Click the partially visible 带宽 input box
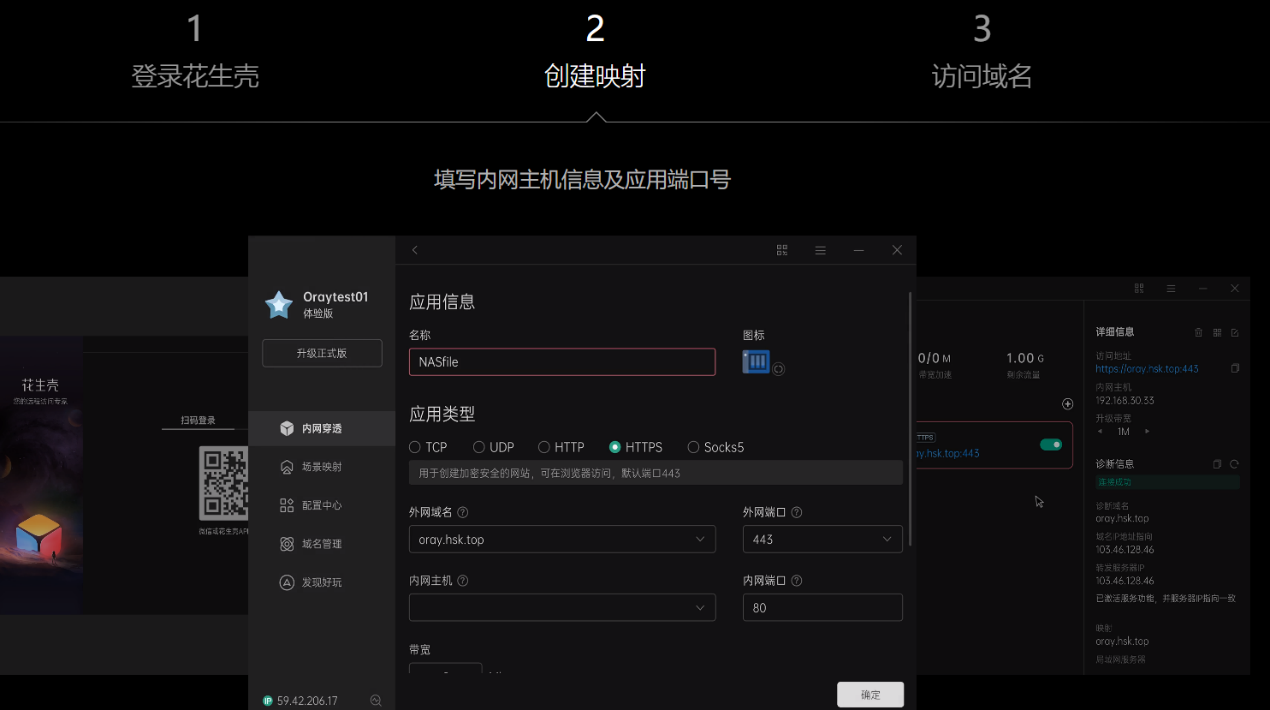The image size is (1270, 710). 446,668
